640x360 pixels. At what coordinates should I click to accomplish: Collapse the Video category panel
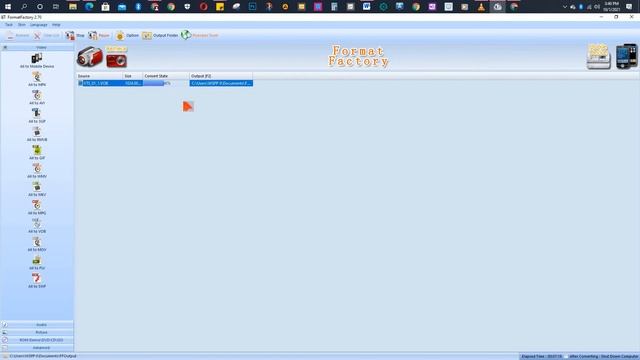tap(37, 48)
